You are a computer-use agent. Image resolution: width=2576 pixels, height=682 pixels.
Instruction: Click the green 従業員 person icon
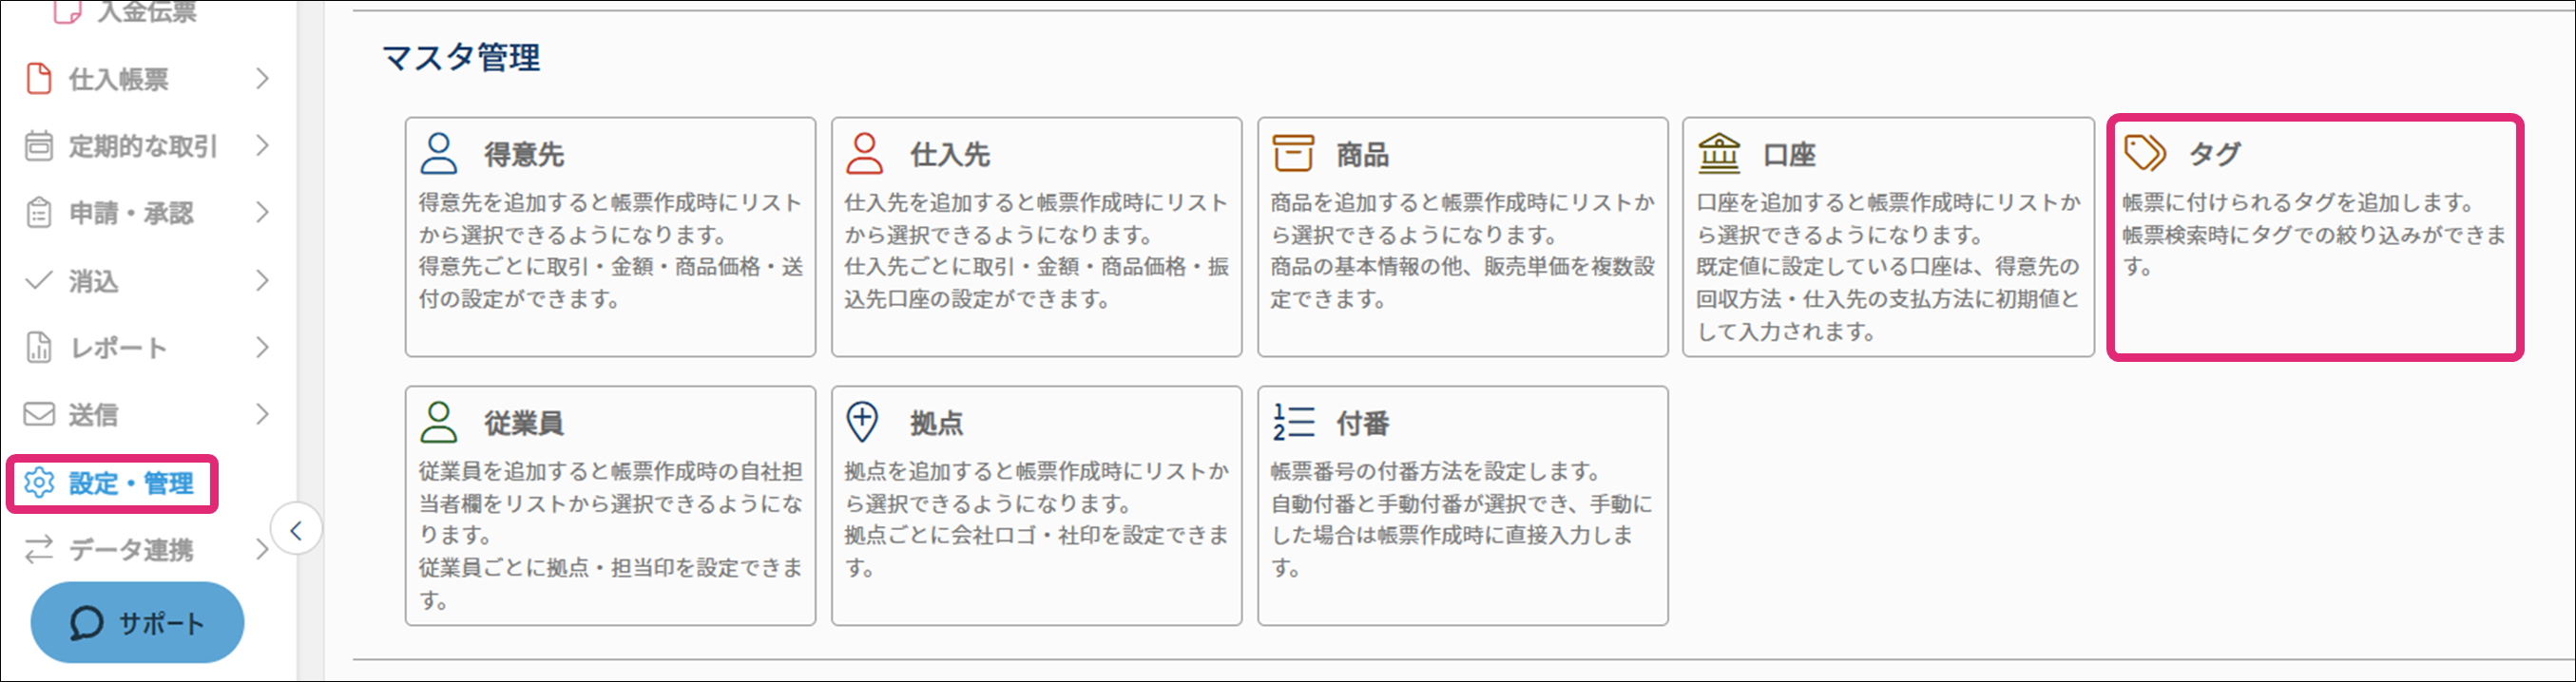(438, 423)
